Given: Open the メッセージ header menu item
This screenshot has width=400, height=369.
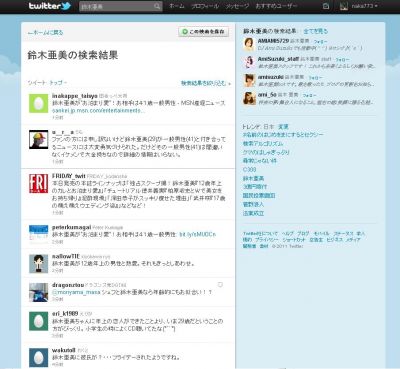Looking at the screenshot, I should pyautogui.click(x=237, y=6).
